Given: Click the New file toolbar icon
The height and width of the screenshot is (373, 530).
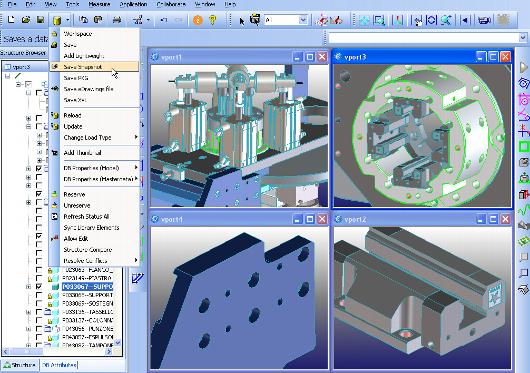Looking at the screenshot, I should (11, 20).
